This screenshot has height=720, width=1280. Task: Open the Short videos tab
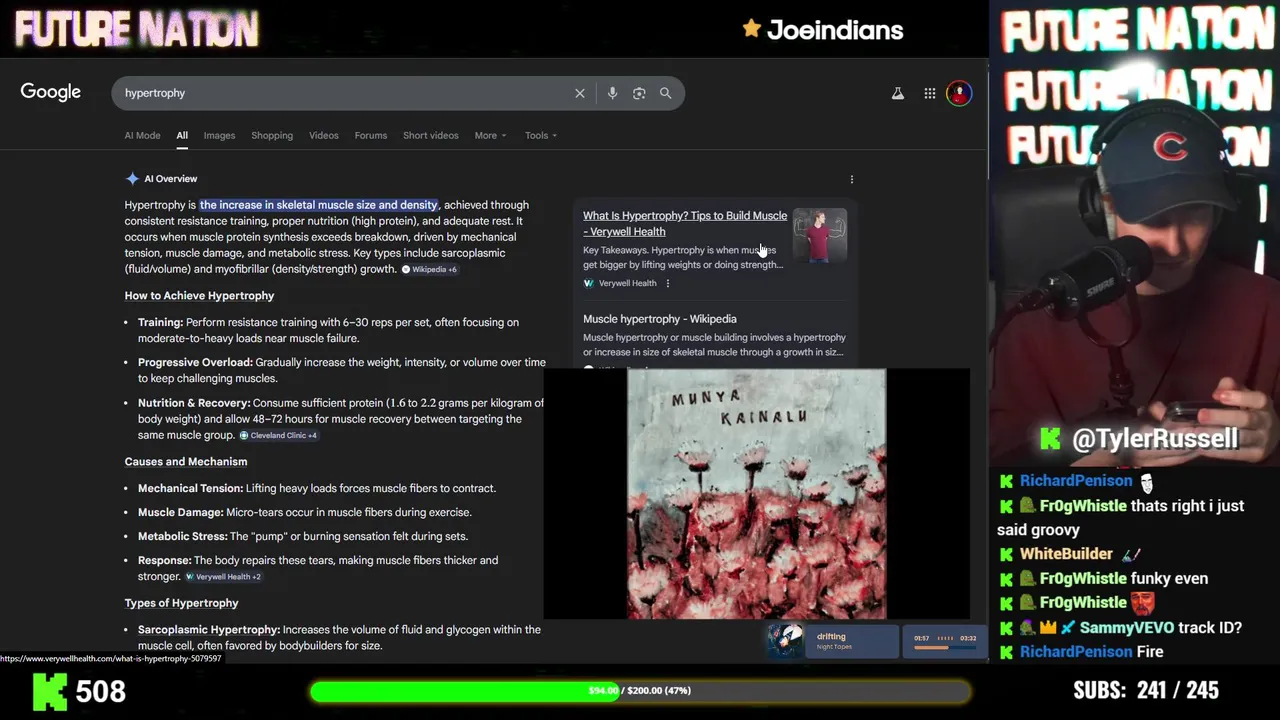431,135
